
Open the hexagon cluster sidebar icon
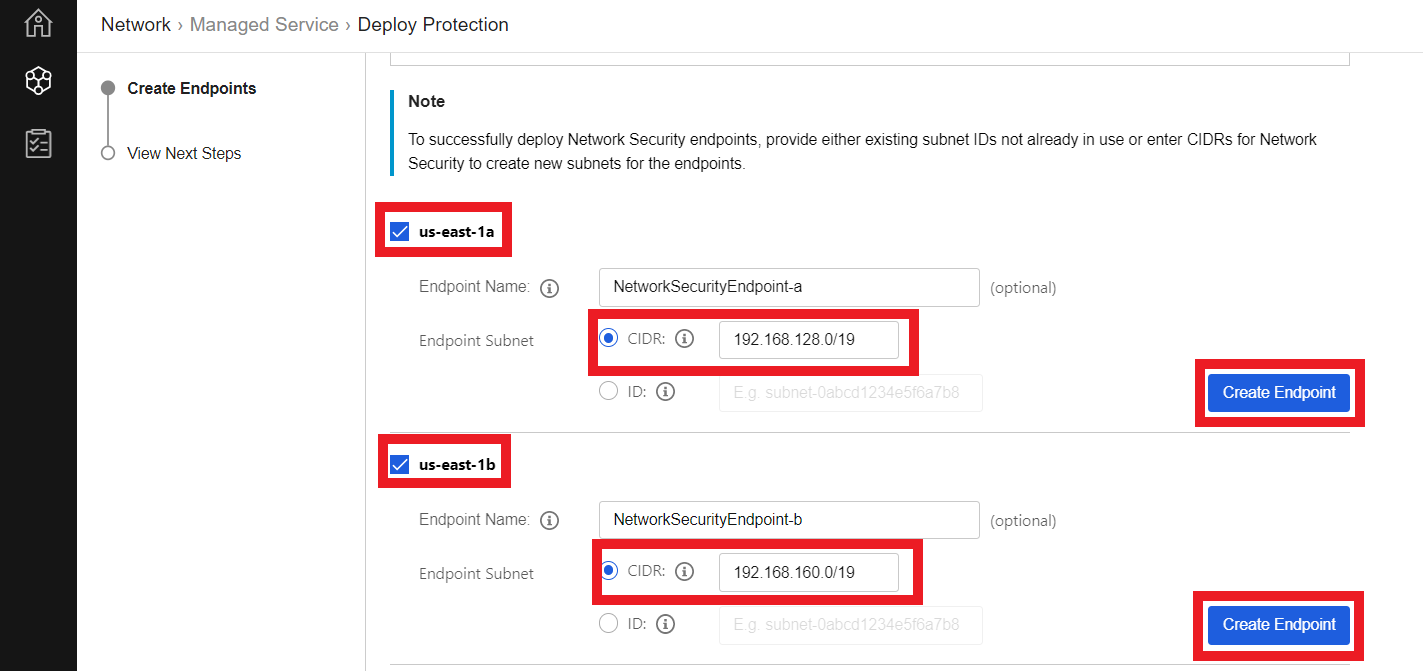click(x=38, y=82)
